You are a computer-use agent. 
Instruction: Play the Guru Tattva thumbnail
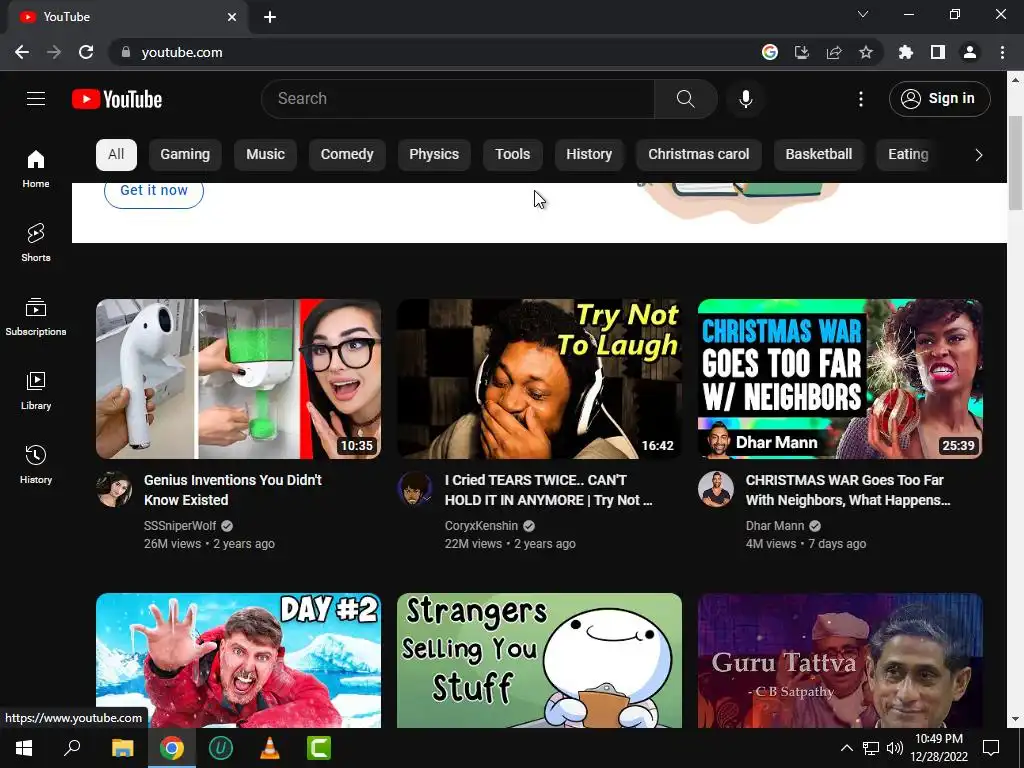pyautogui.click(x=840, y=660)
